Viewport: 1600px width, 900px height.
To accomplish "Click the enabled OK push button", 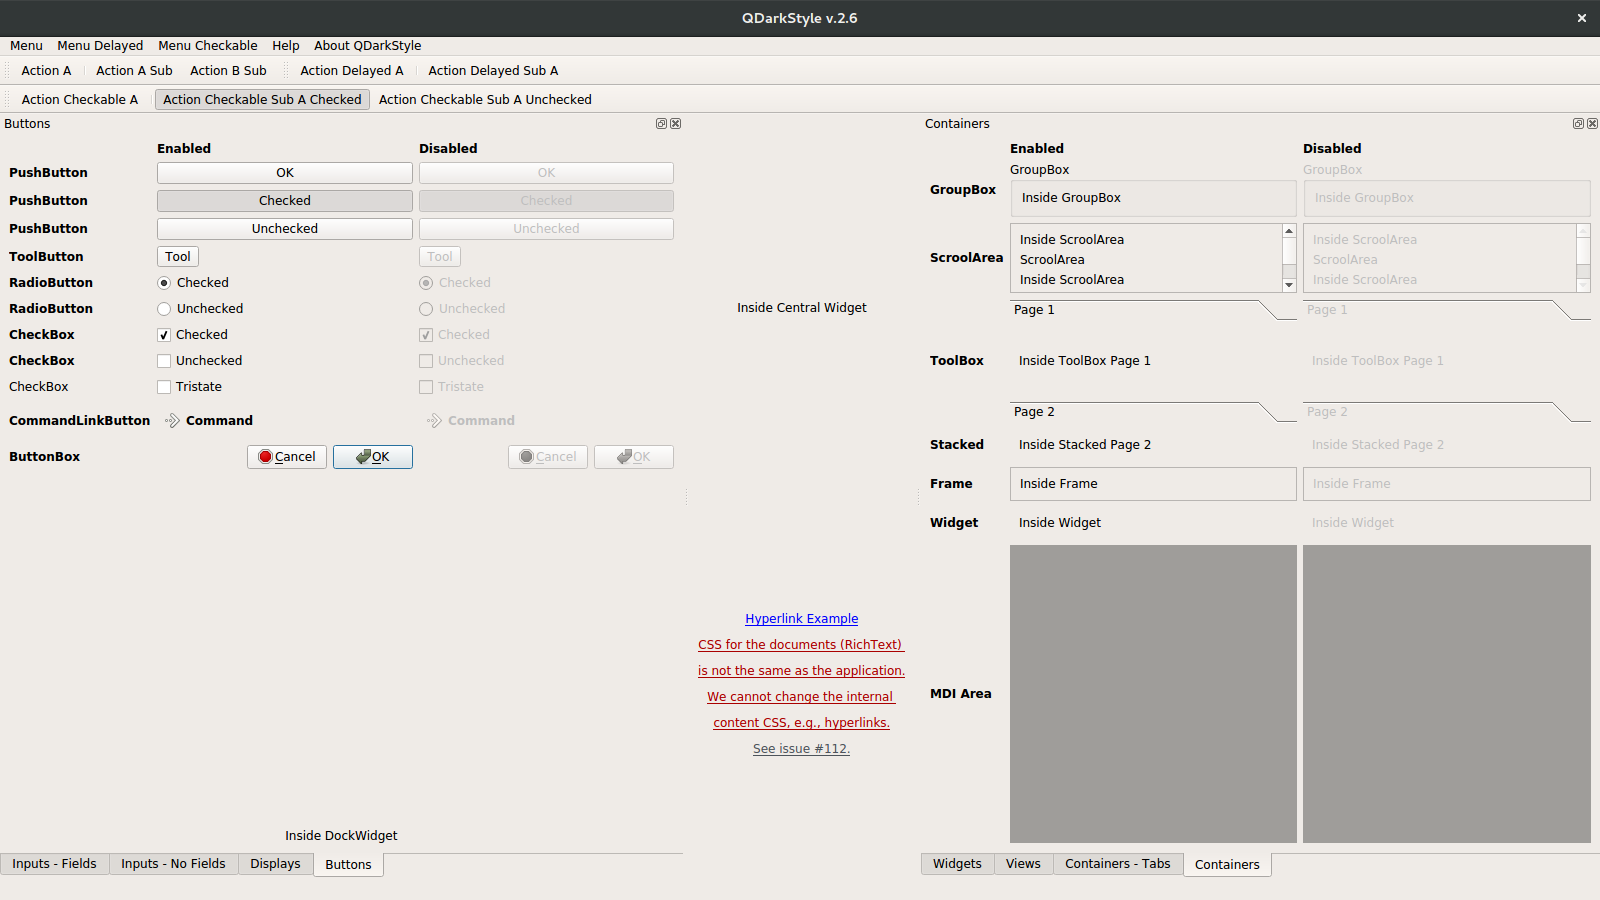I will (x=285, y=173).
